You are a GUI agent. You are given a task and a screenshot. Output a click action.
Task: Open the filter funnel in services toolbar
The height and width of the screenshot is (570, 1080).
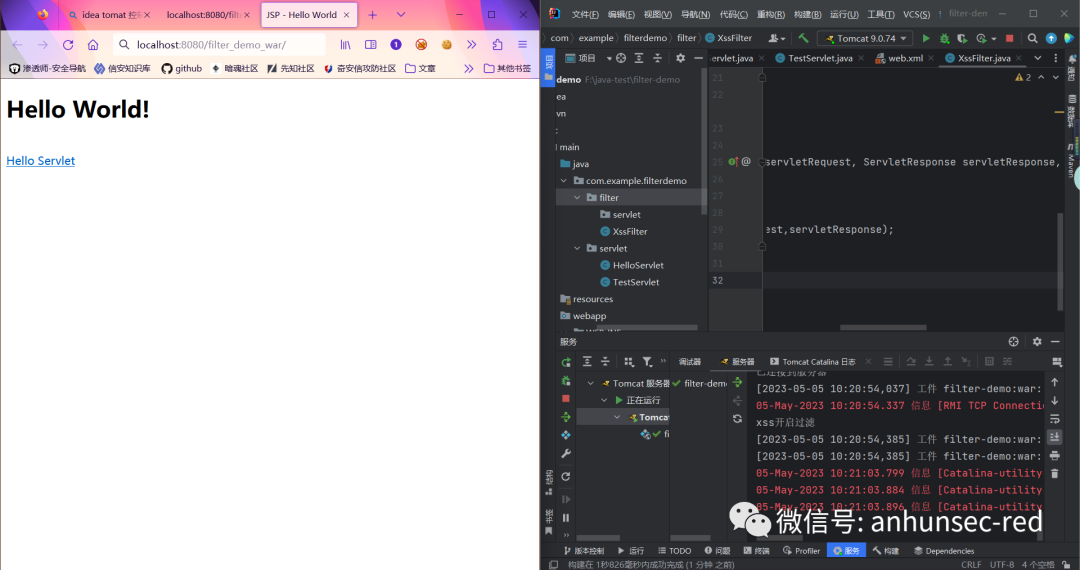647,362
